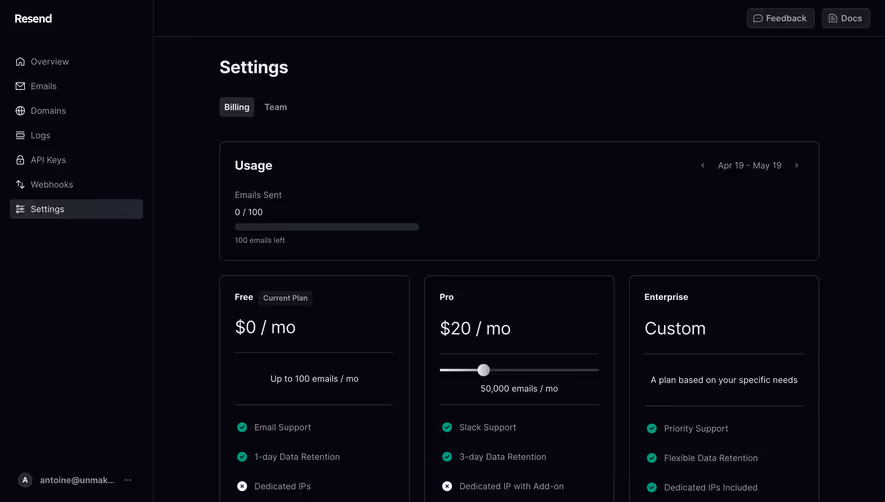Click the Pro plan slider track
This screenshot has height=502, width=885.
[519, 370]
